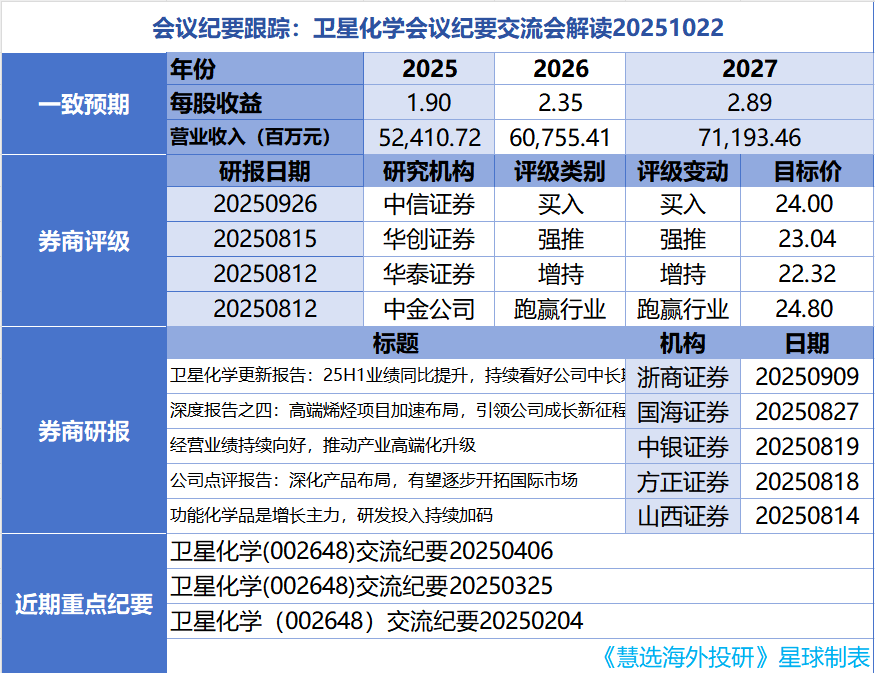Select target price 22.32
Viewport: 875px width, 673px height.
click(x=807, y=274)
